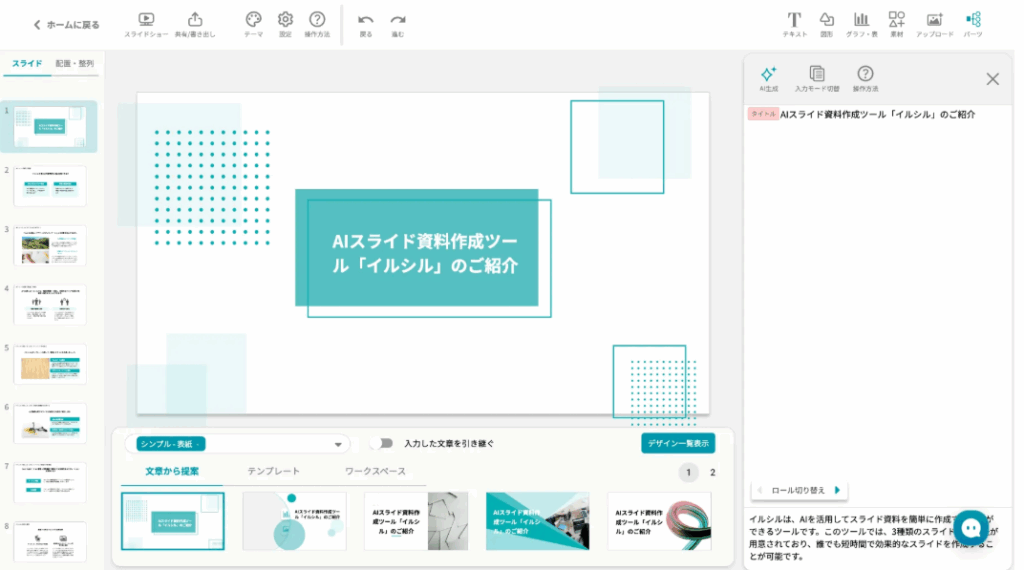
Task: Go back with ホームに戻る
Action: tap(66, 24)
